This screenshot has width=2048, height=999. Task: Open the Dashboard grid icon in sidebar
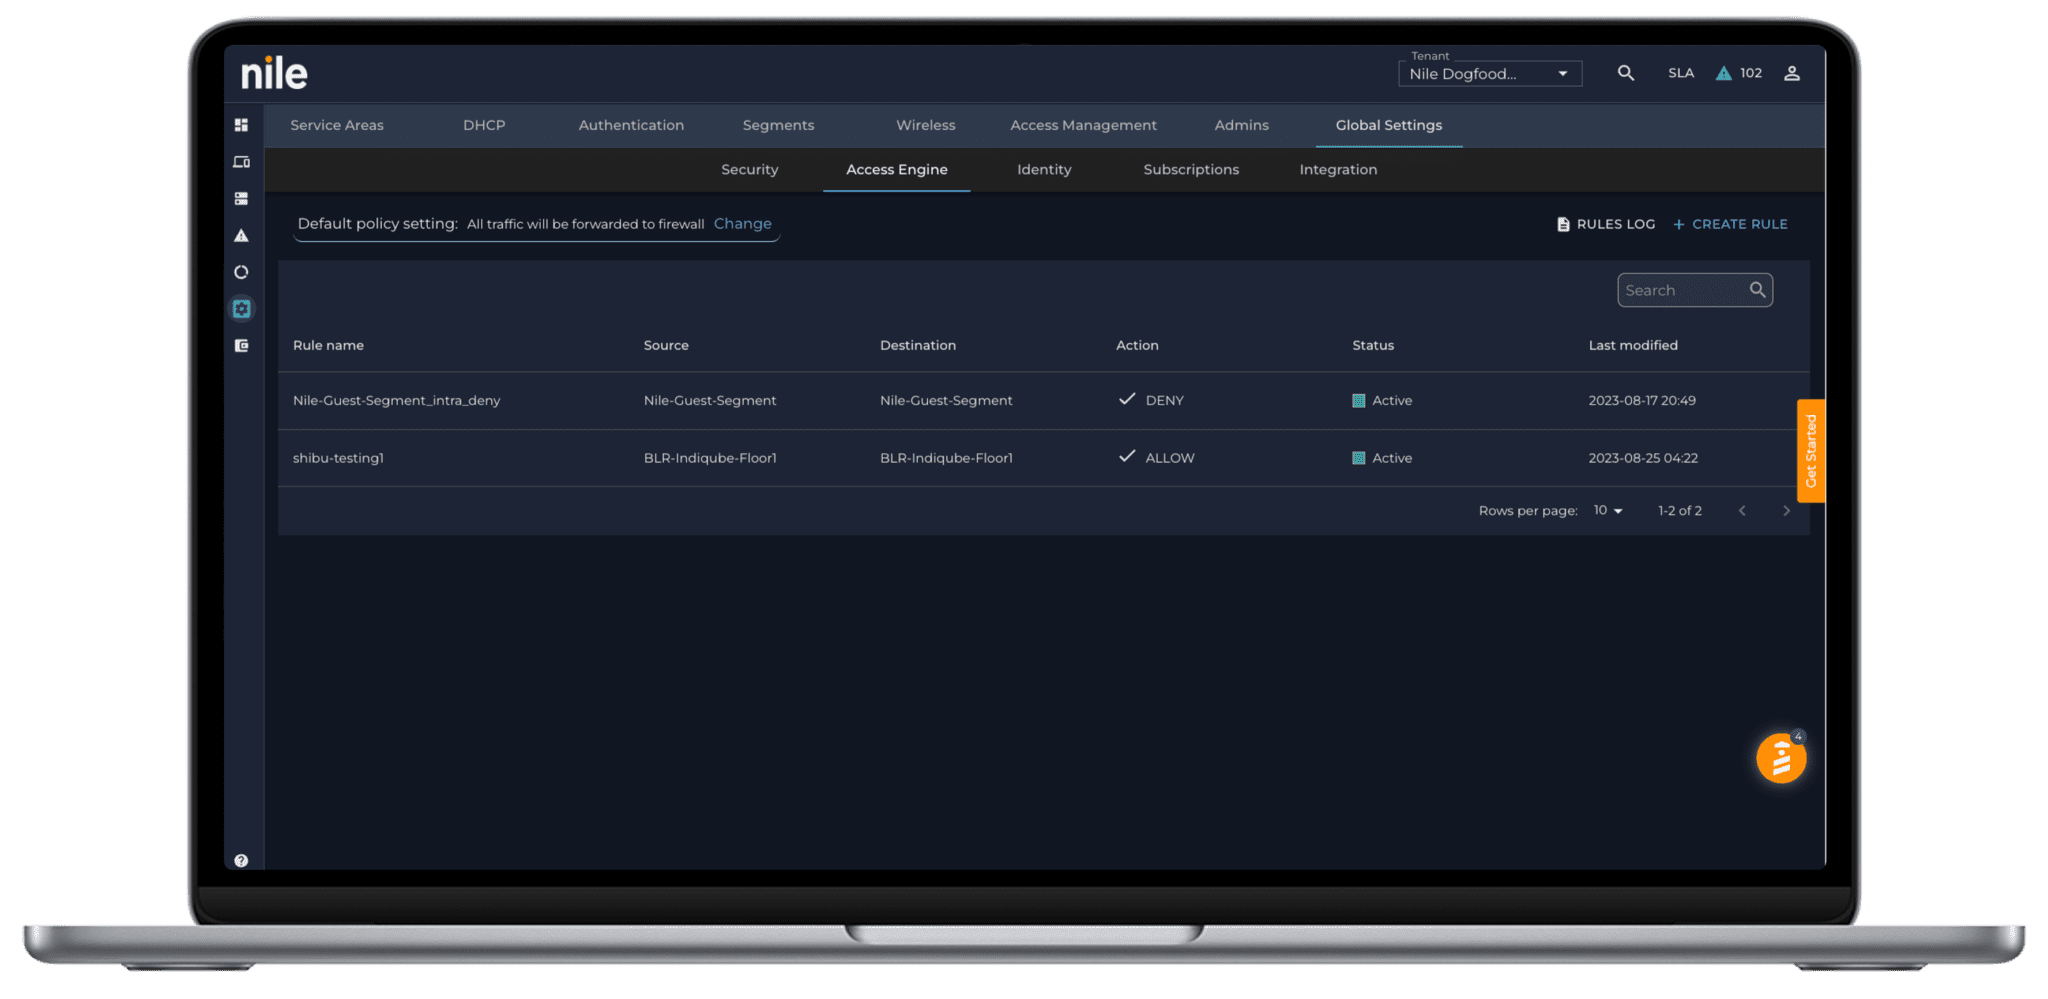point(241,125)
